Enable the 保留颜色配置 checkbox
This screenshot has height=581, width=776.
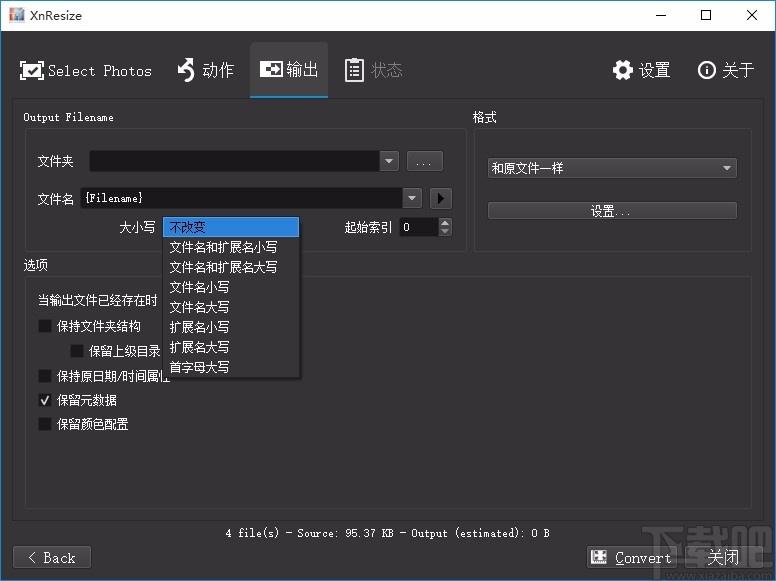point(45,424)
